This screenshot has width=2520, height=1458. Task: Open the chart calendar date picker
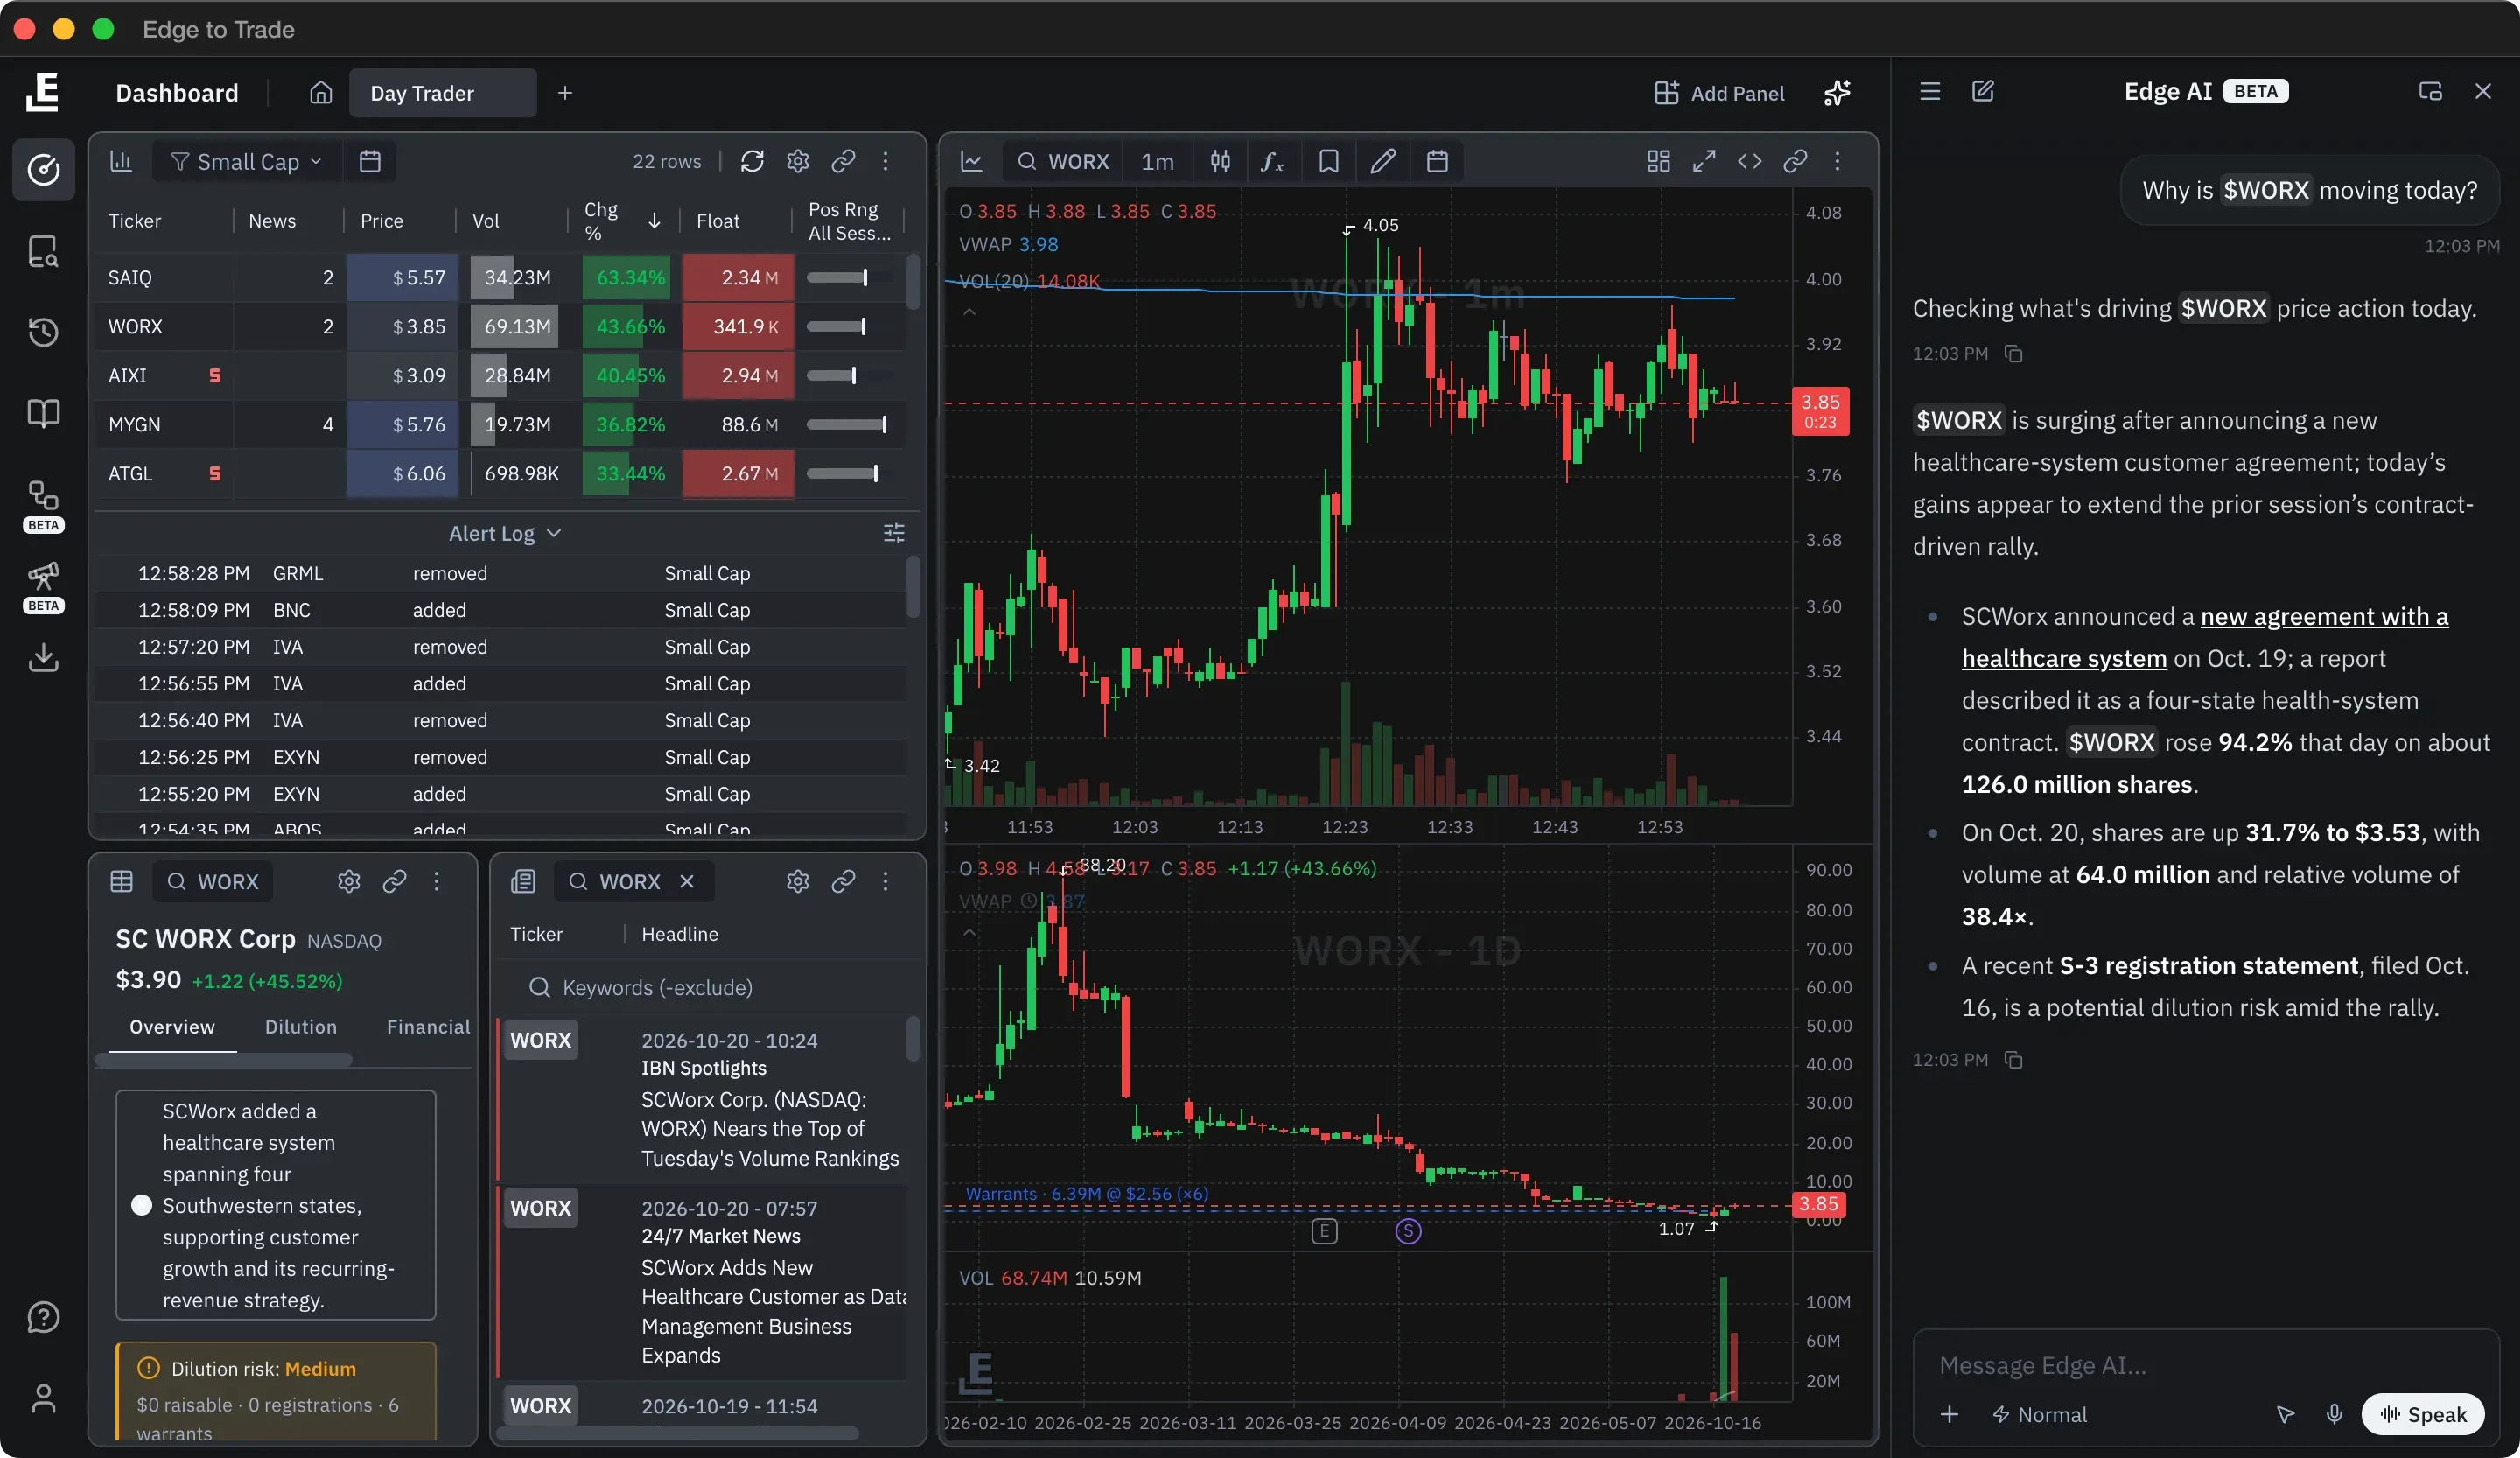click(1437, 161)
